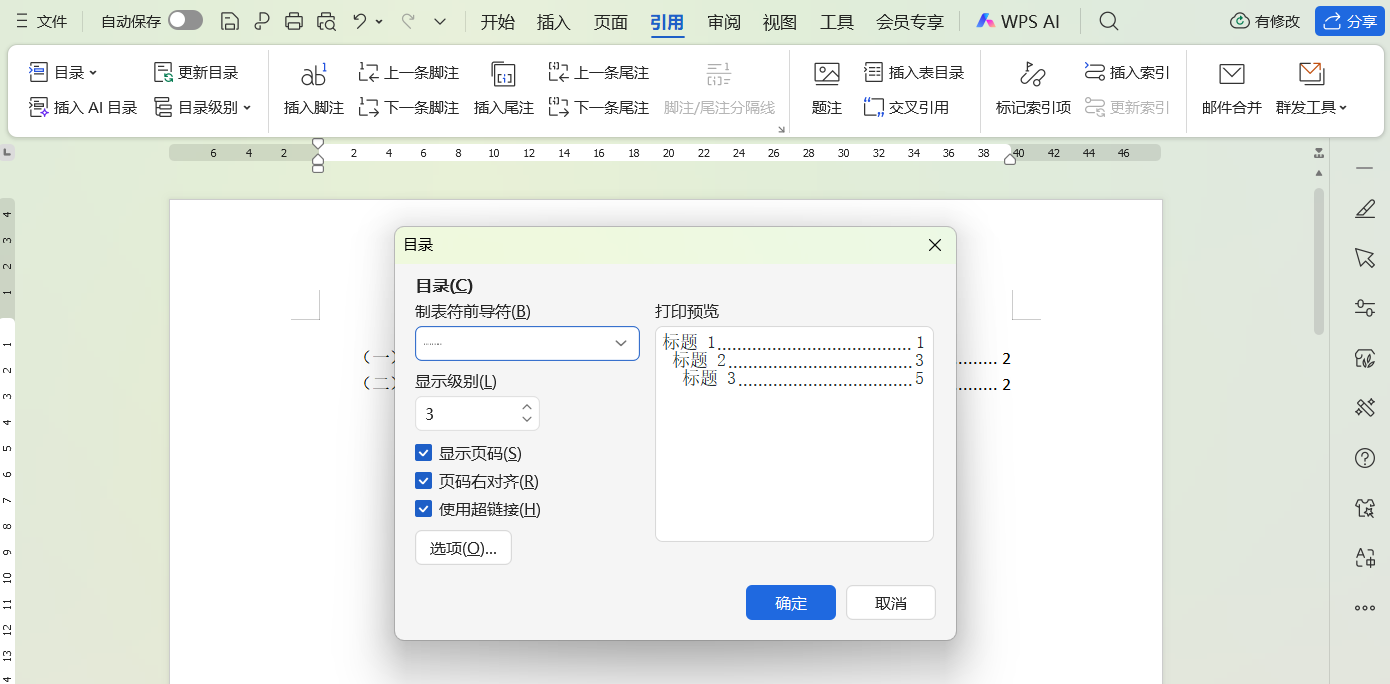This screenshot has height=684, width=1390.
Task: Open the Print icon
Action: click(293, 20)
